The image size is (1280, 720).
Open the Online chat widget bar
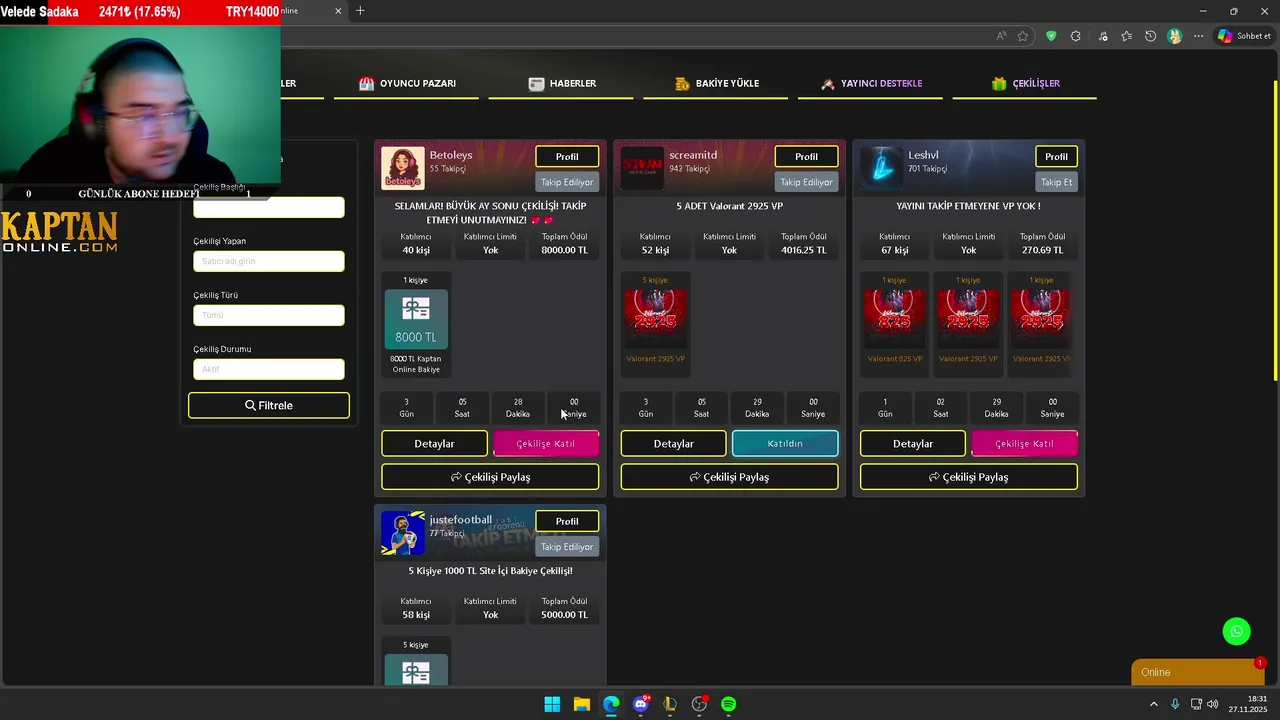[x=1198, y=672]
